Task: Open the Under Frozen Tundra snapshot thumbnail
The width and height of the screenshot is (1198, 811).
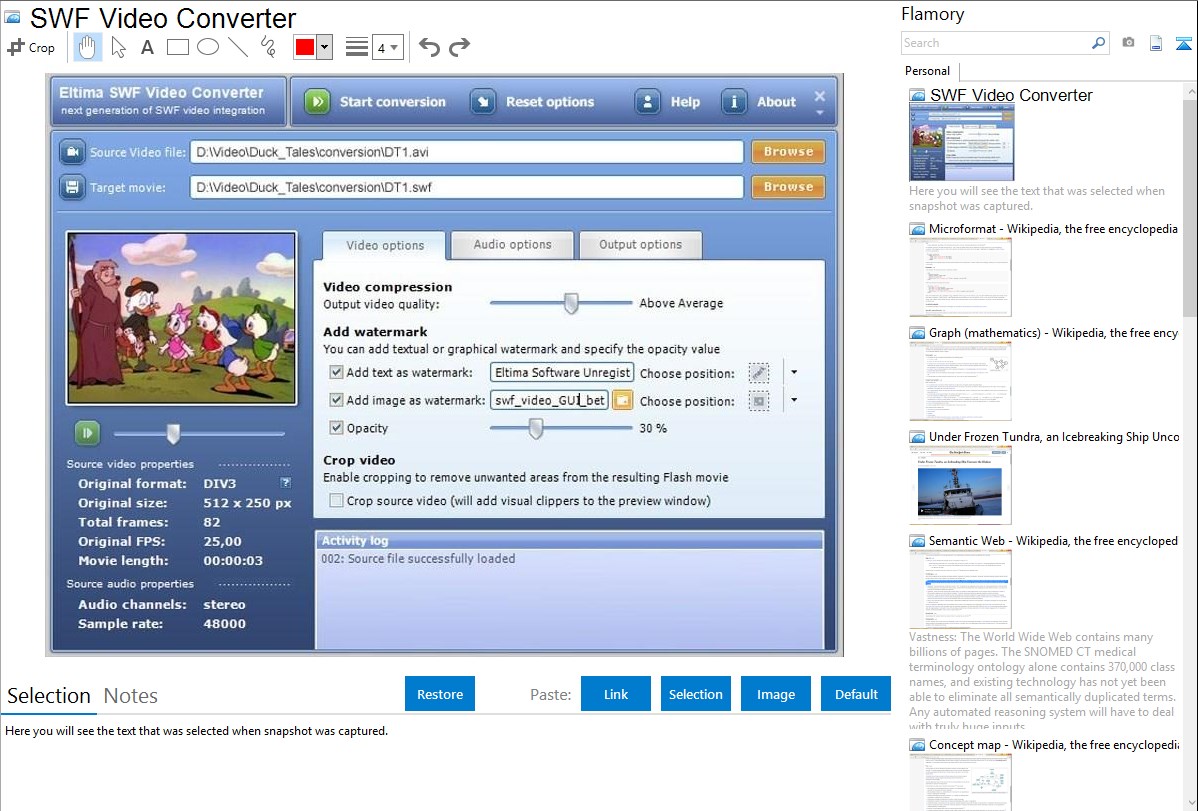Action: [x=960, y=485]
